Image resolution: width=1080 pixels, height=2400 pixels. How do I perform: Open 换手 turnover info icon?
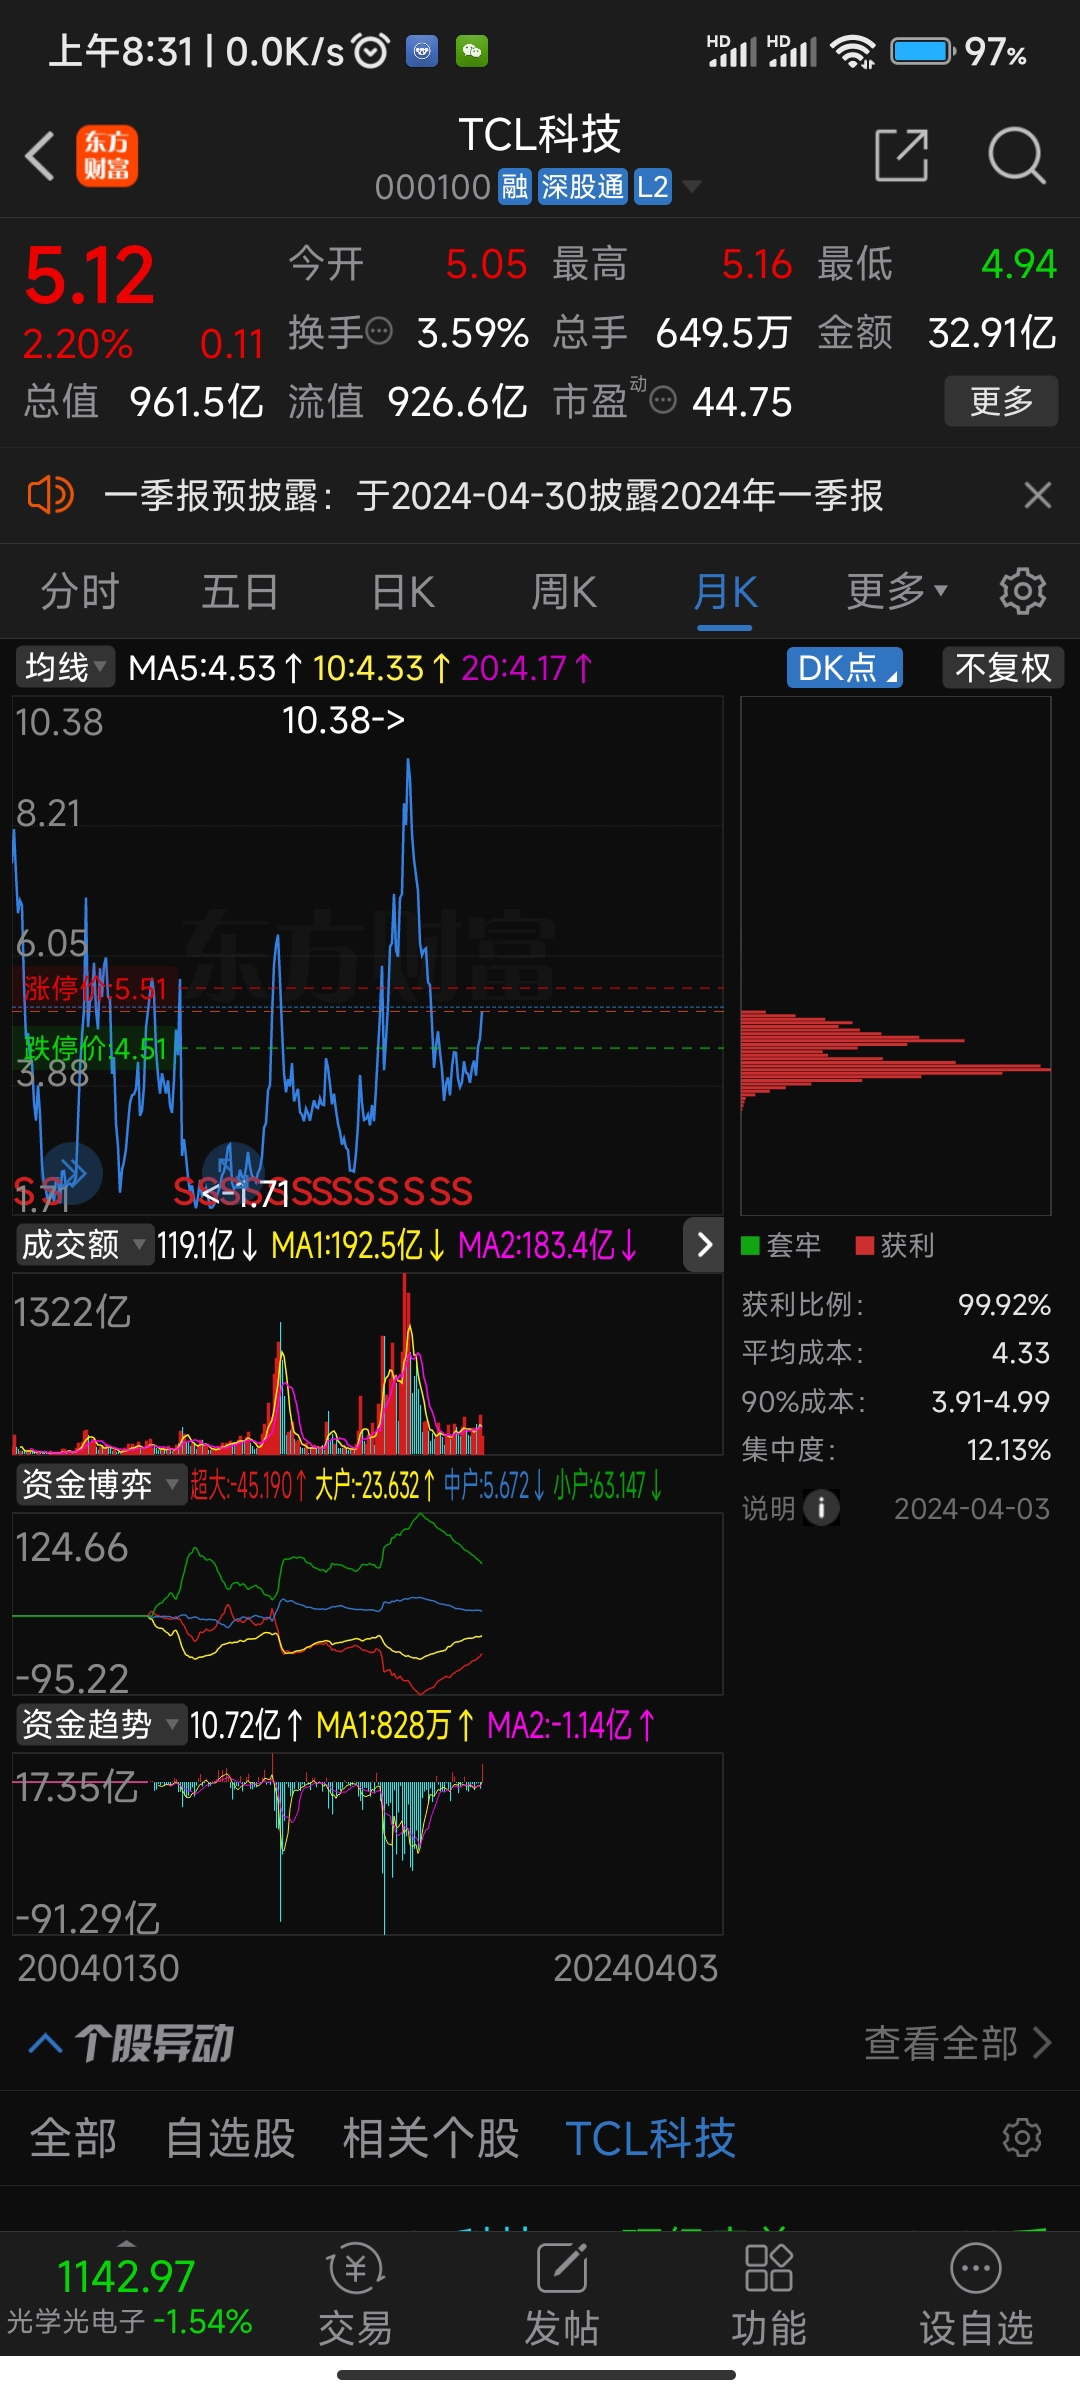pyautogui.click(x=379, y=331)
